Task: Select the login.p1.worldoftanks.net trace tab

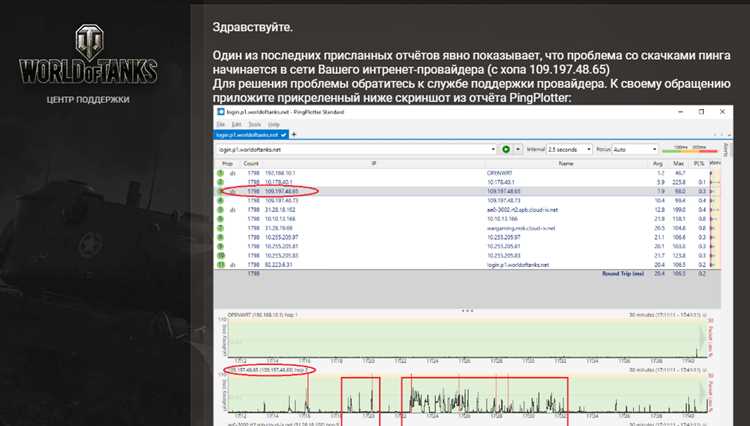Action: pyautogui.click(x=251, y=135)
